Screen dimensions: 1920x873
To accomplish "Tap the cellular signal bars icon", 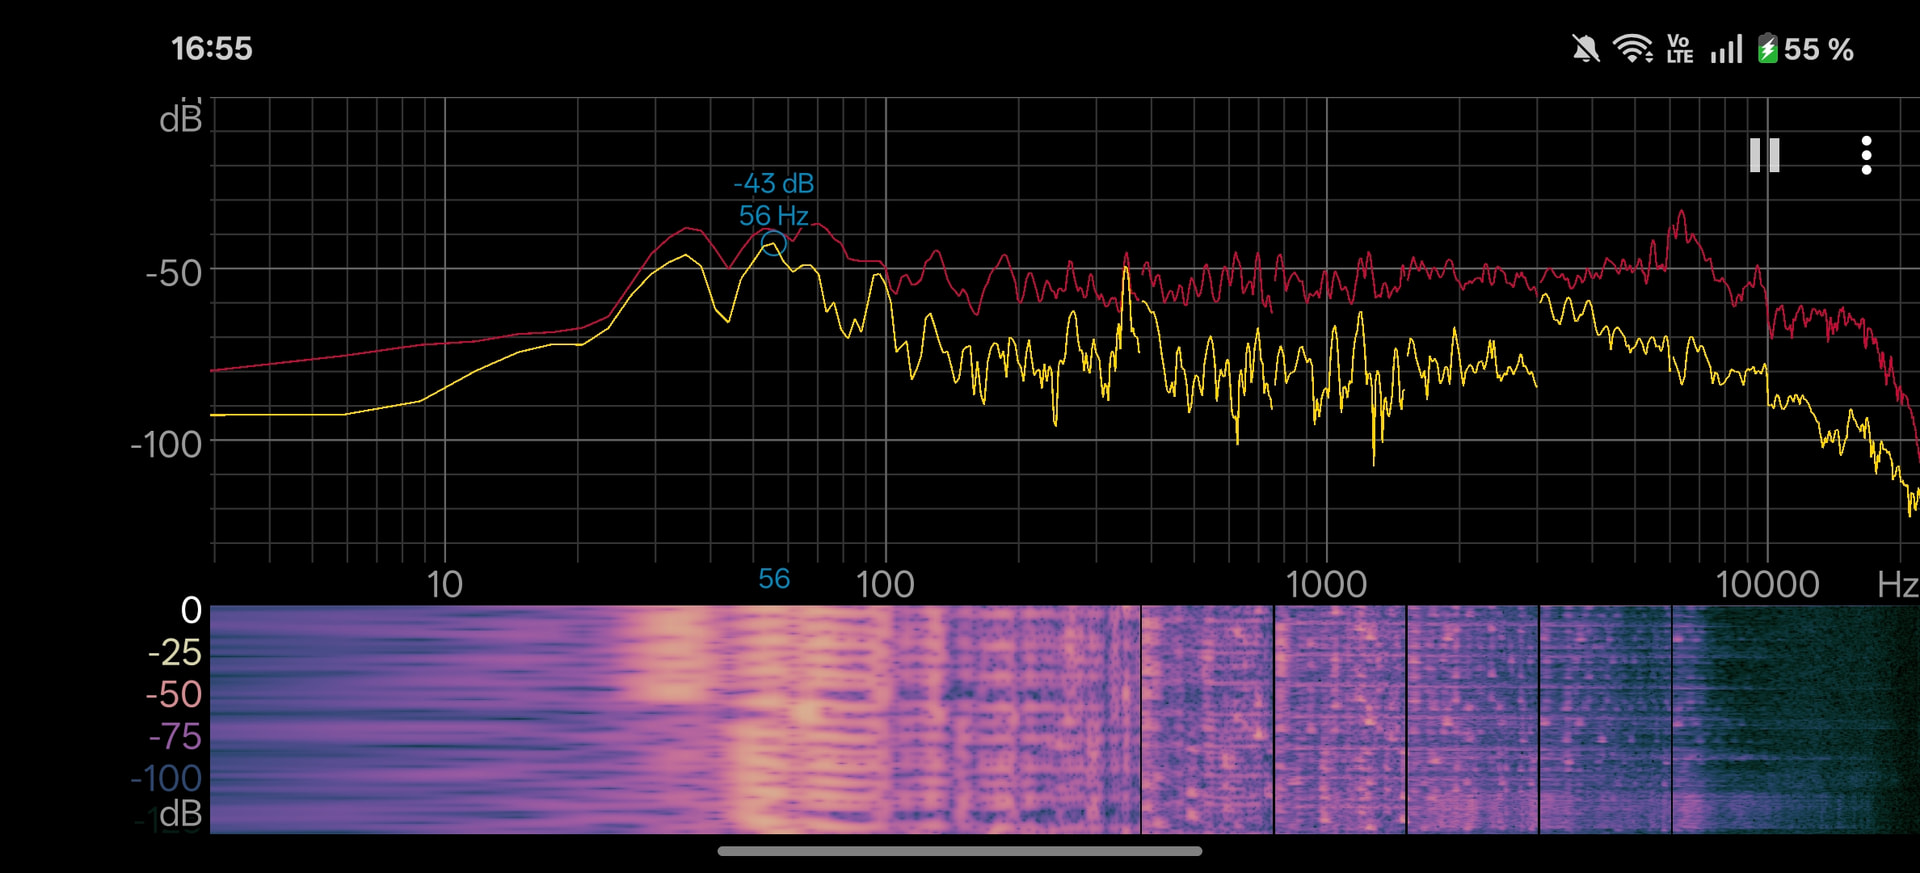I will (x=1726, y=49).
